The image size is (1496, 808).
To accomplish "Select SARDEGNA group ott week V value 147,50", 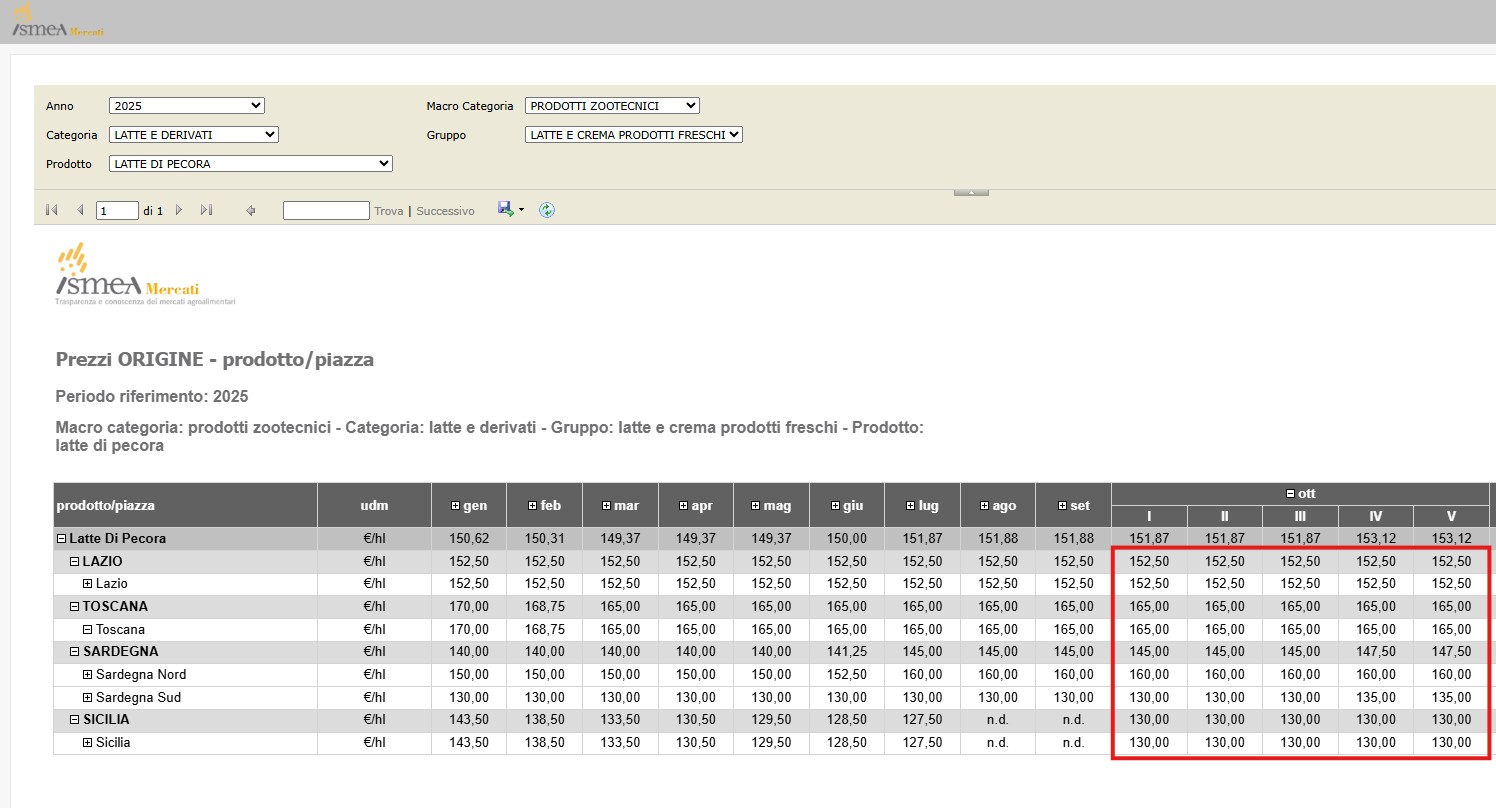I will coord(1451,652).
